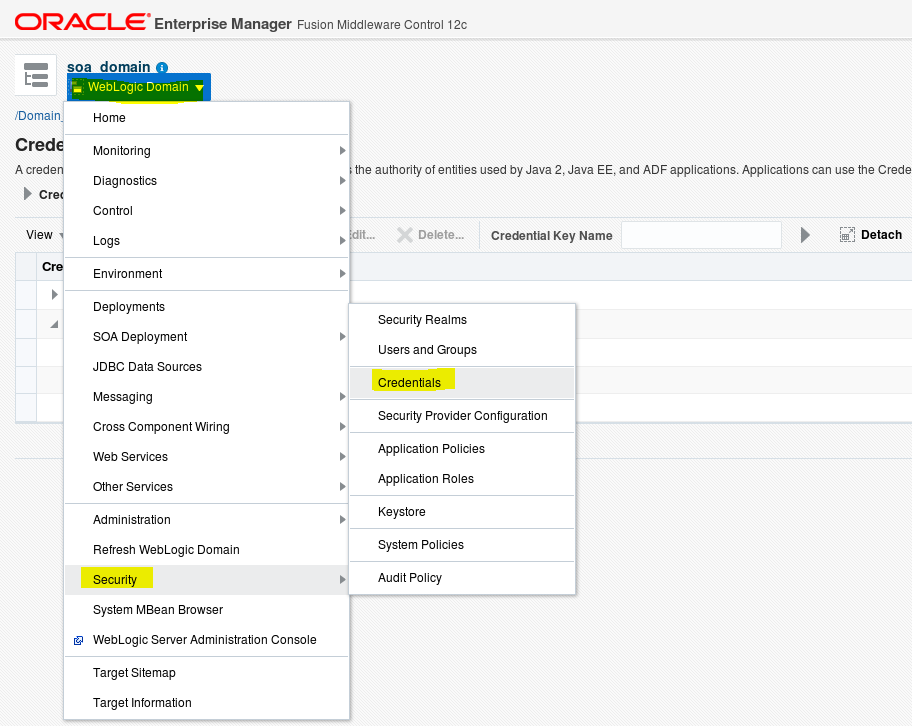
Task: Open the target navigation tree icon
Action: coord(35,75)
